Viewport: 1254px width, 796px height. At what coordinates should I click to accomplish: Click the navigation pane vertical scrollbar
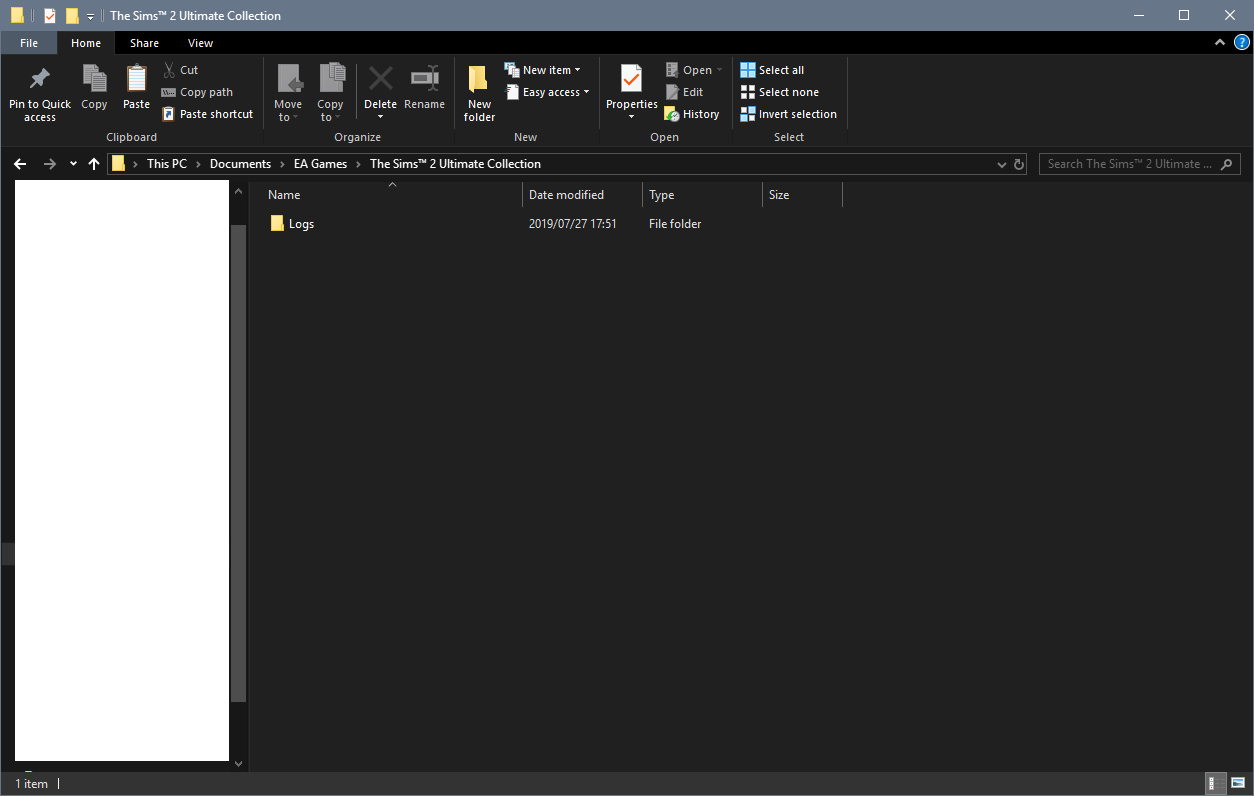pos(238,460)
